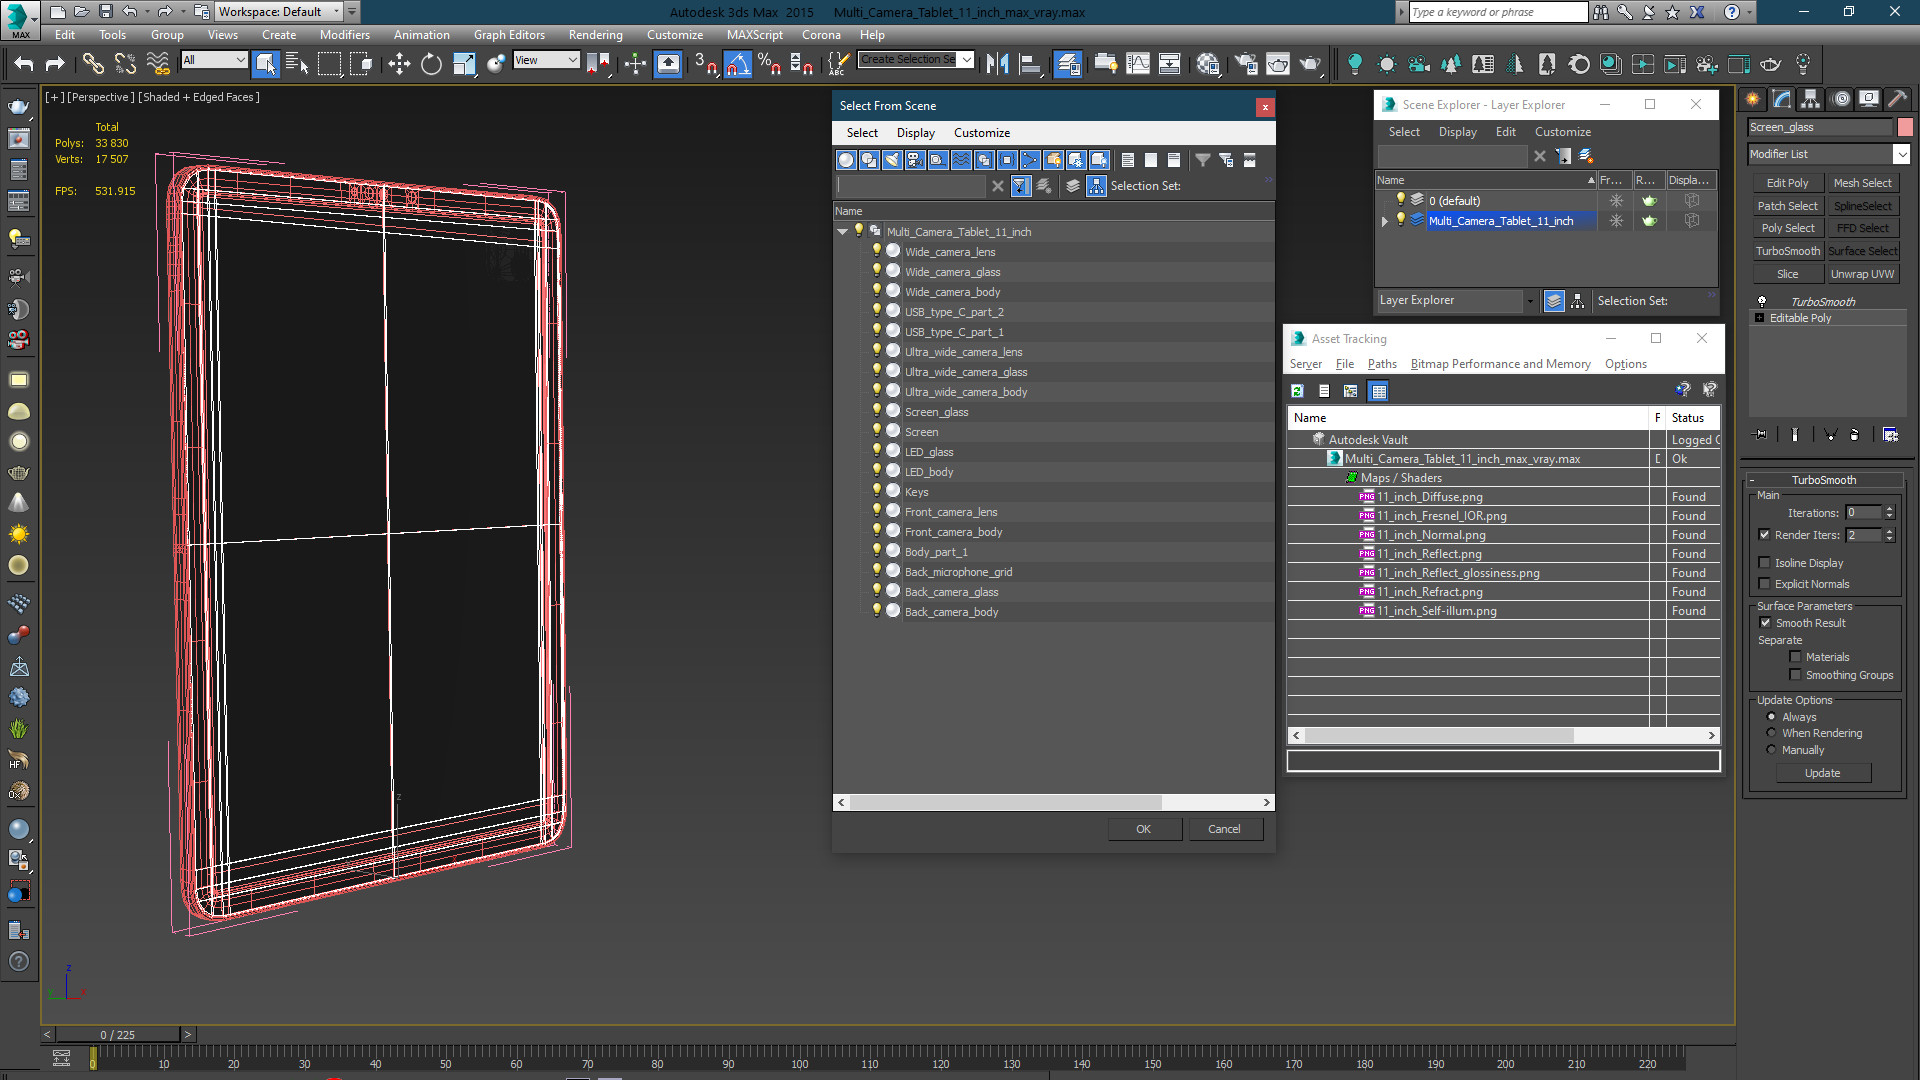1920x1080 pixels.
Task: Select the Manually update radio button
Action: pos(1771,750)
